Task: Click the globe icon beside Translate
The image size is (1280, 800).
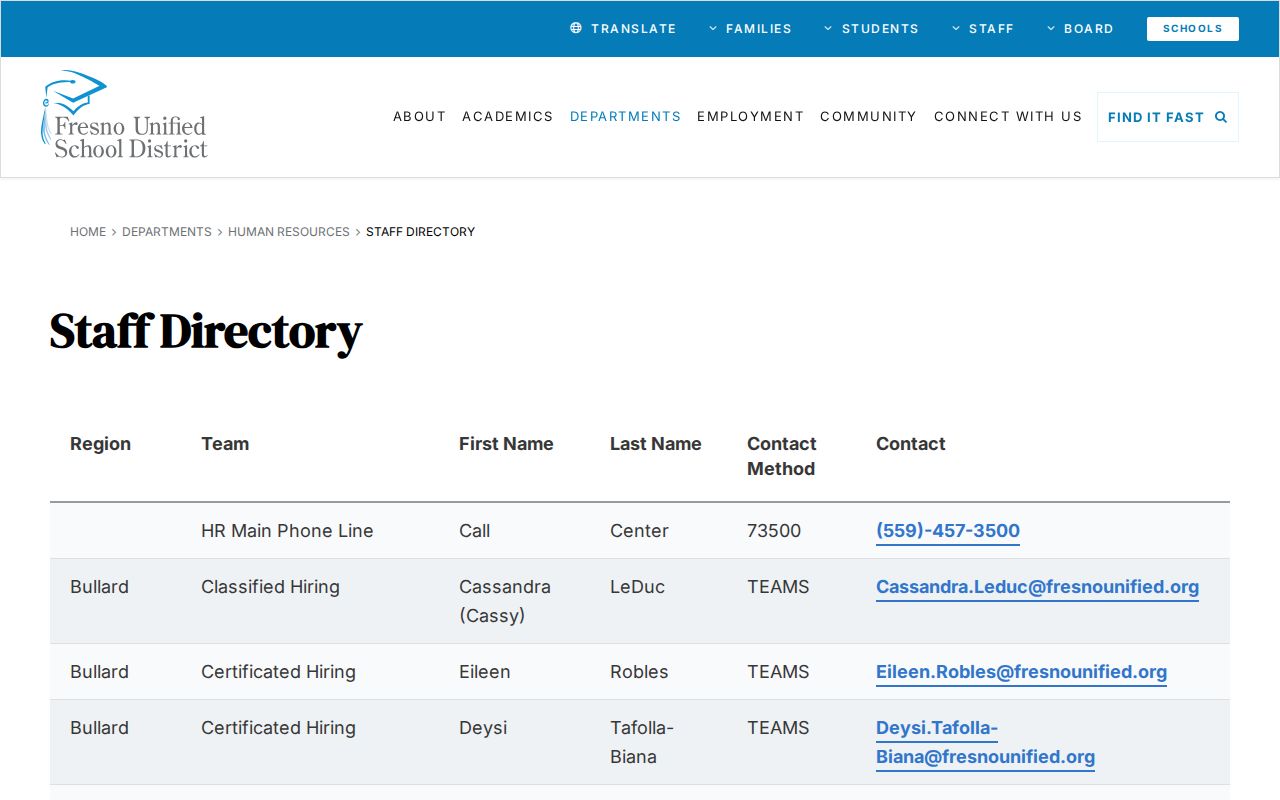Action: [x=576, y=28]
